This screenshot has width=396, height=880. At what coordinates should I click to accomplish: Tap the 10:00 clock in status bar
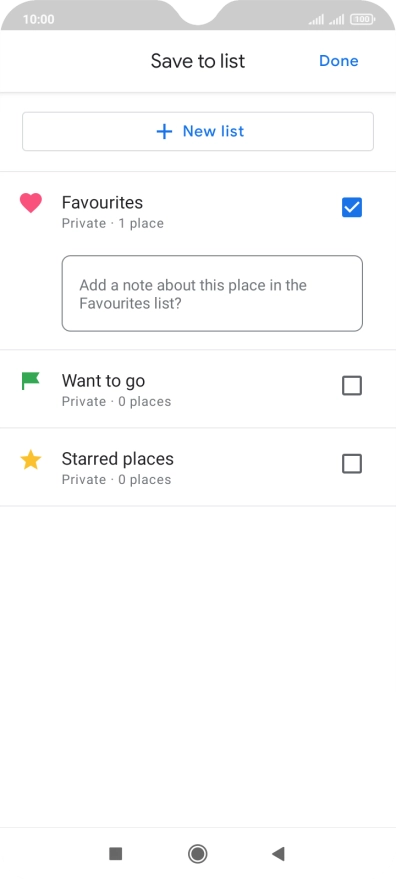coord(39,20)
